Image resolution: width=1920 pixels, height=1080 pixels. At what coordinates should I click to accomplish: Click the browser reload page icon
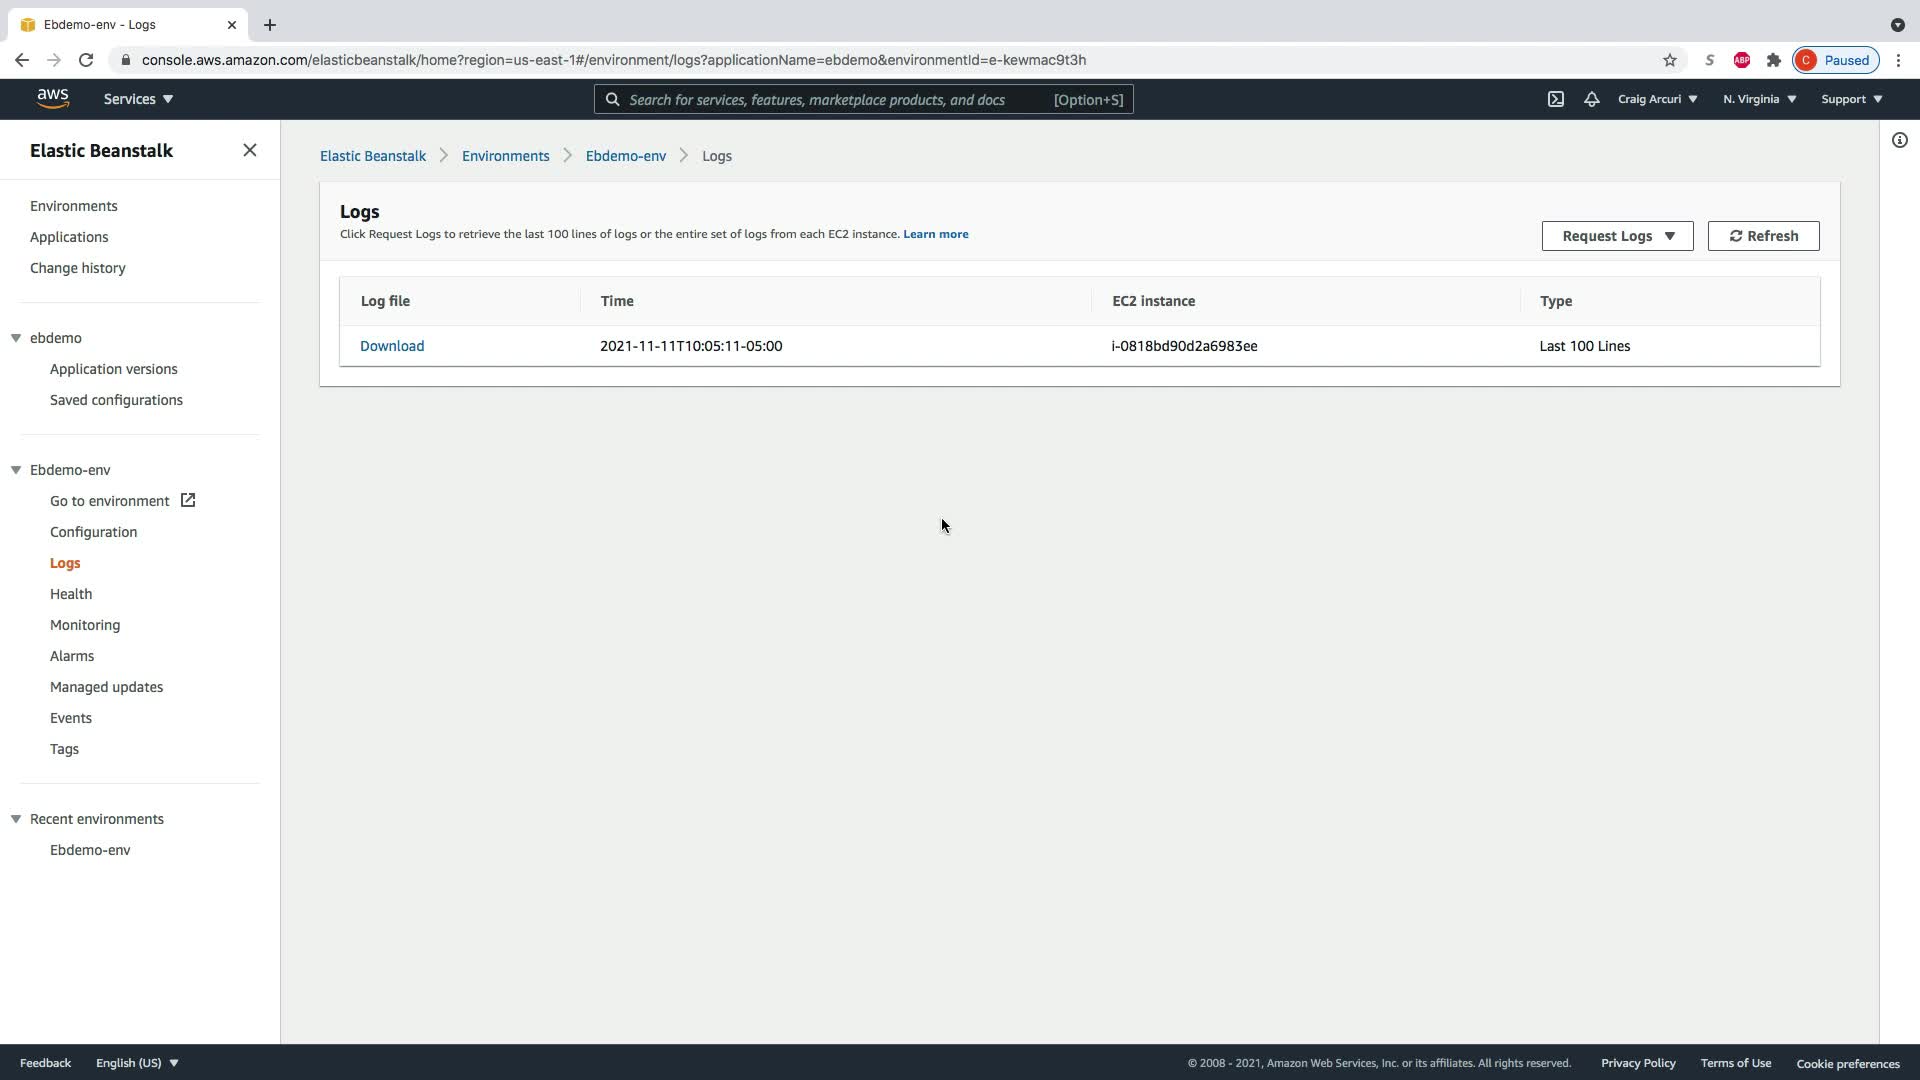pos(86,60)
